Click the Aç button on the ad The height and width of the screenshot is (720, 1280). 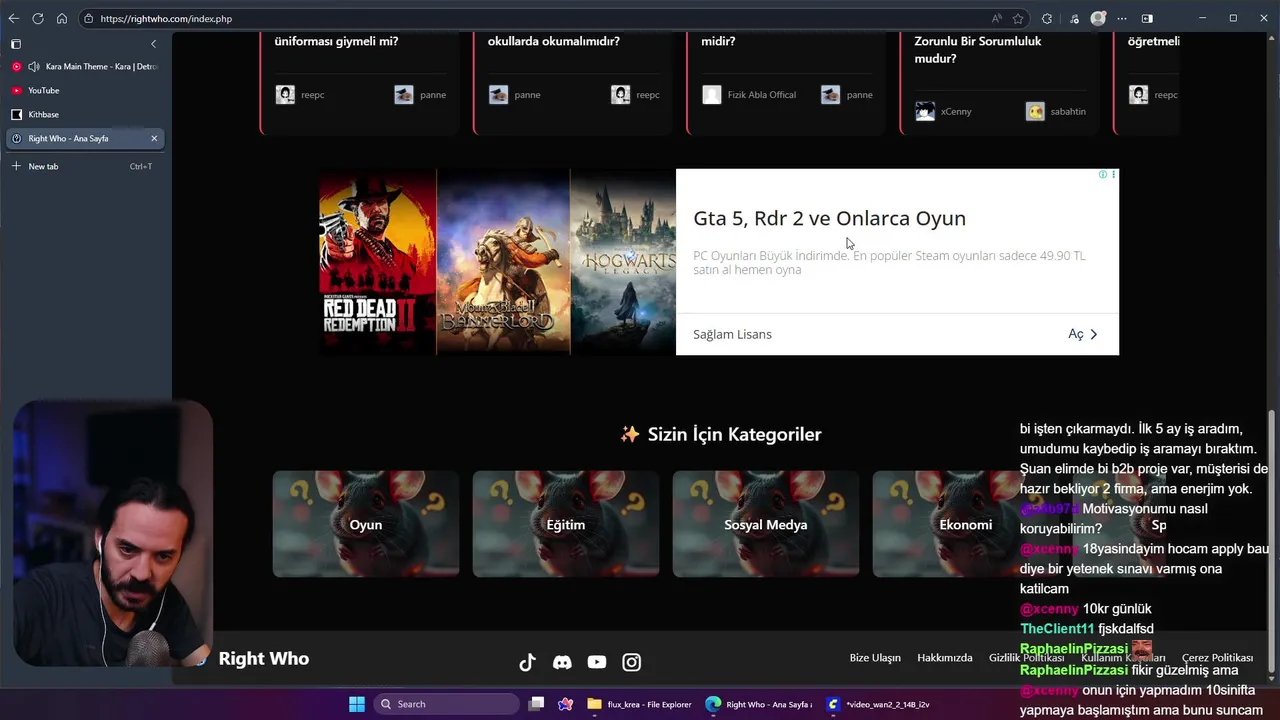click(x=1083, y=334)
